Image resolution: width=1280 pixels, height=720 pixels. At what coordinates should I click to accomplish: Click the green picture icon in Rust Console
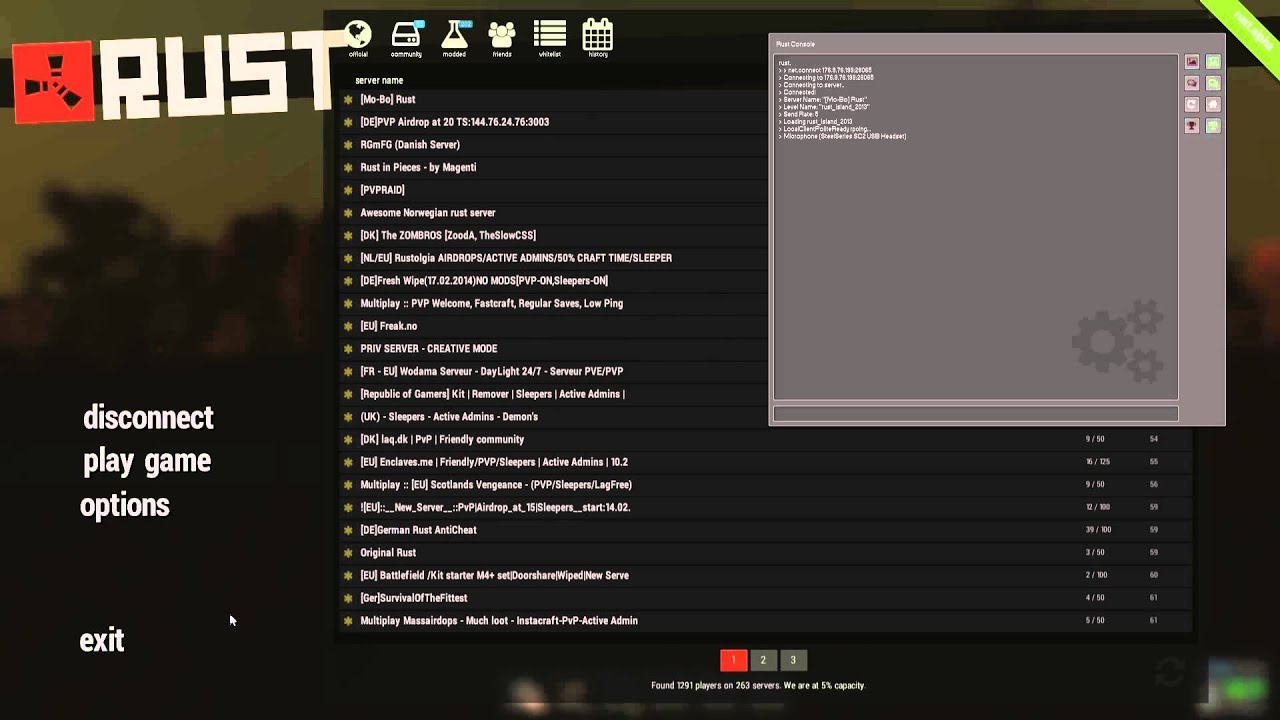1213,62
